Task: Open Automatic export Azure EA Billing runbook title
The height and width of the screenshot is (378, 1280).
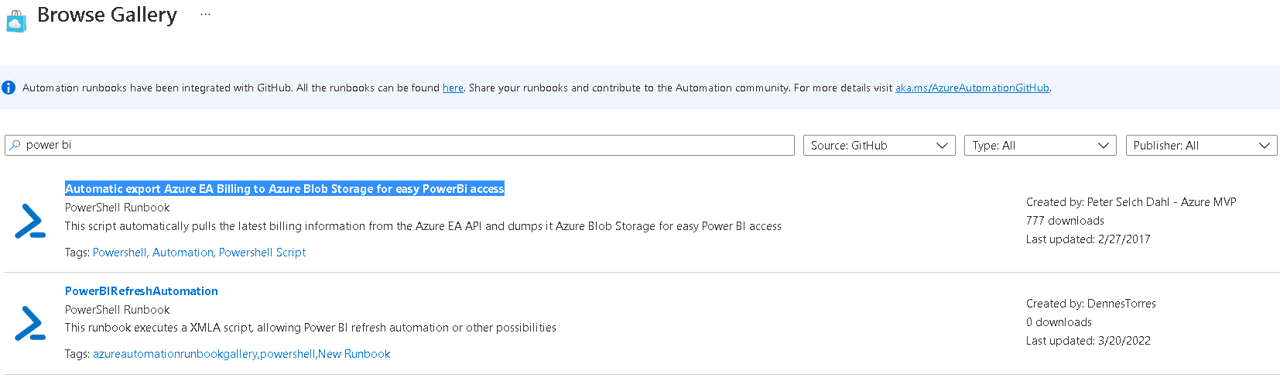Action: click(x=285, y=188)
